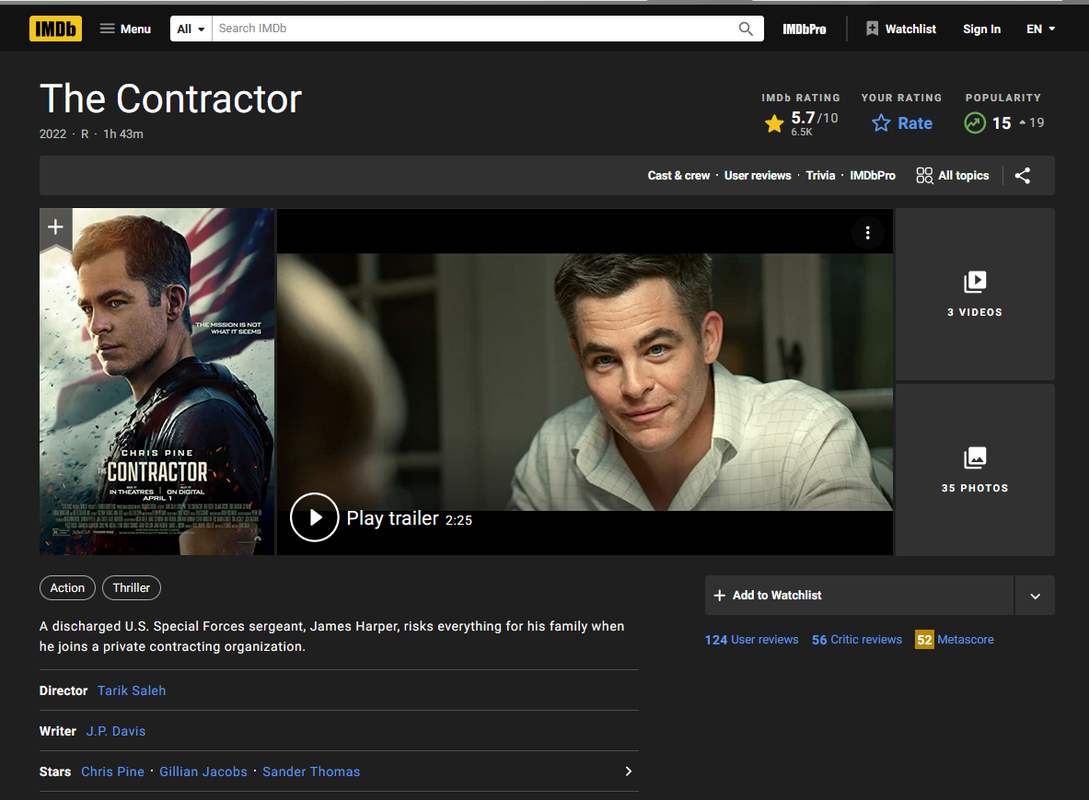Open writer J.P. Davis's page

pos(115,731)
